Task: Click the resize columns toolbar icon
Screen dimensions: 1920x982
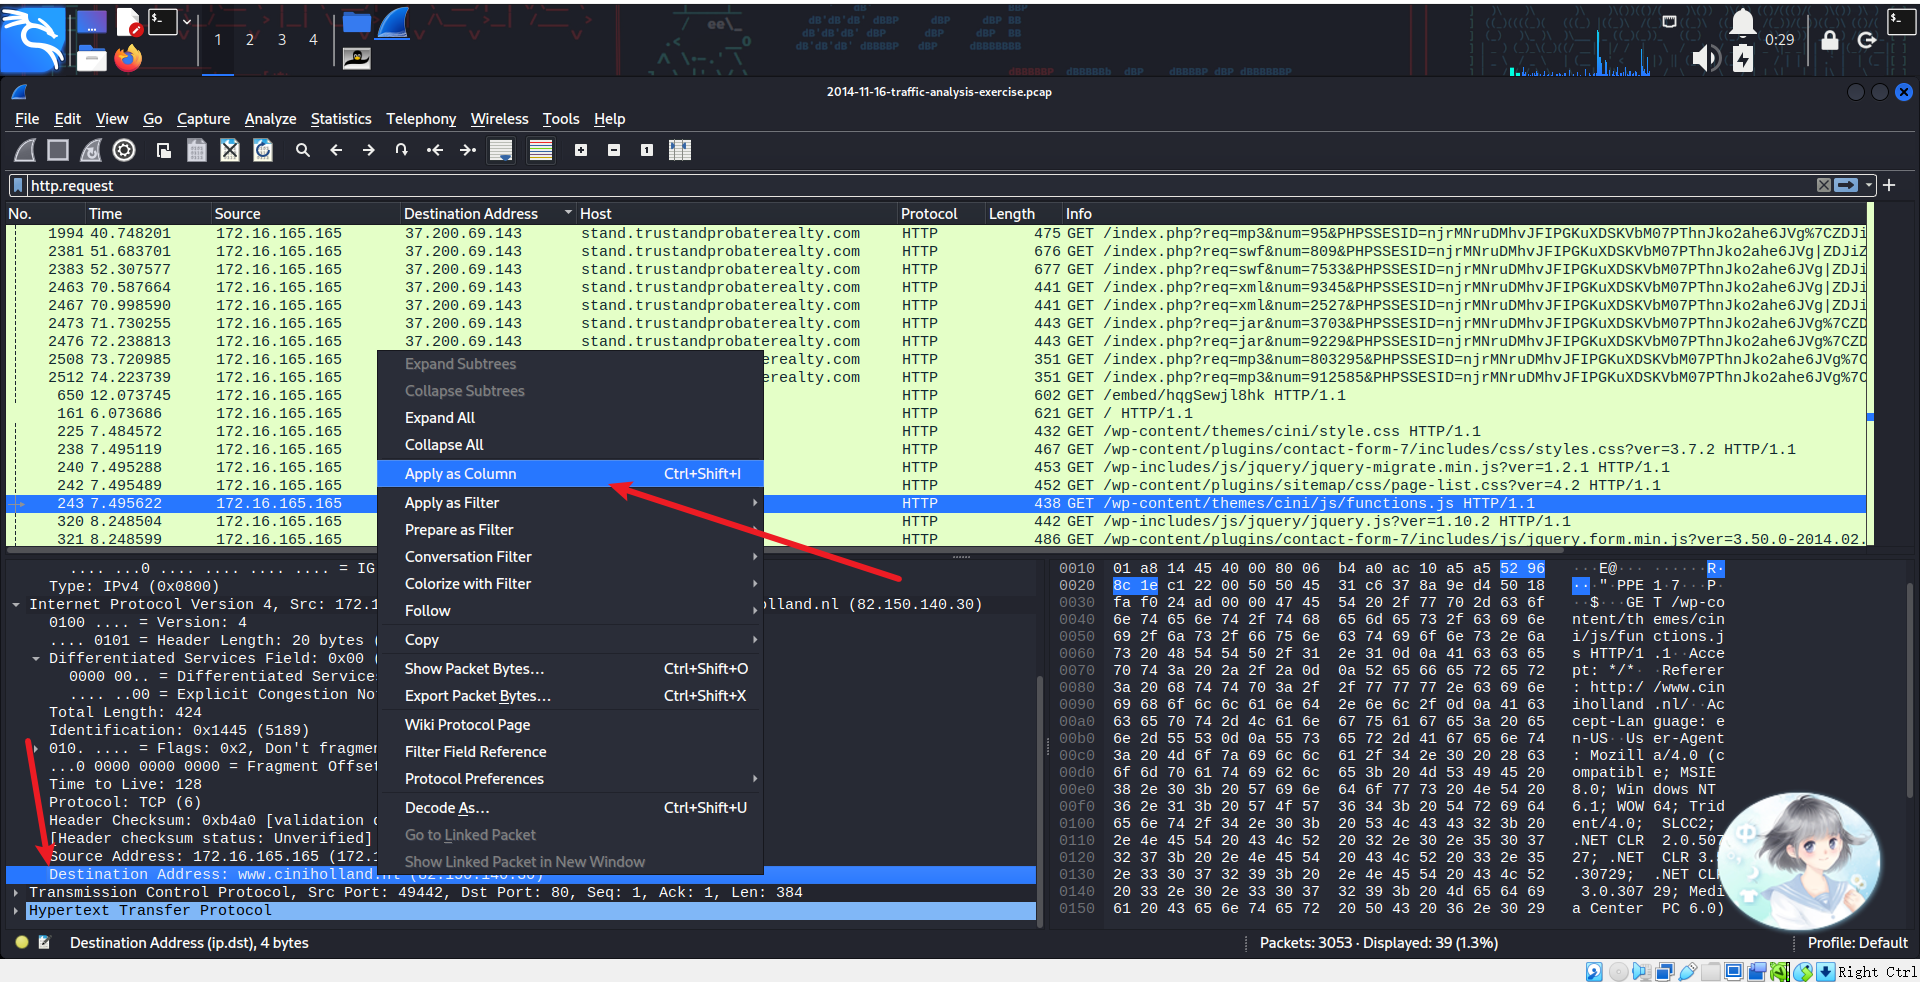Action: pyautogui.click(x=680, y=150)
